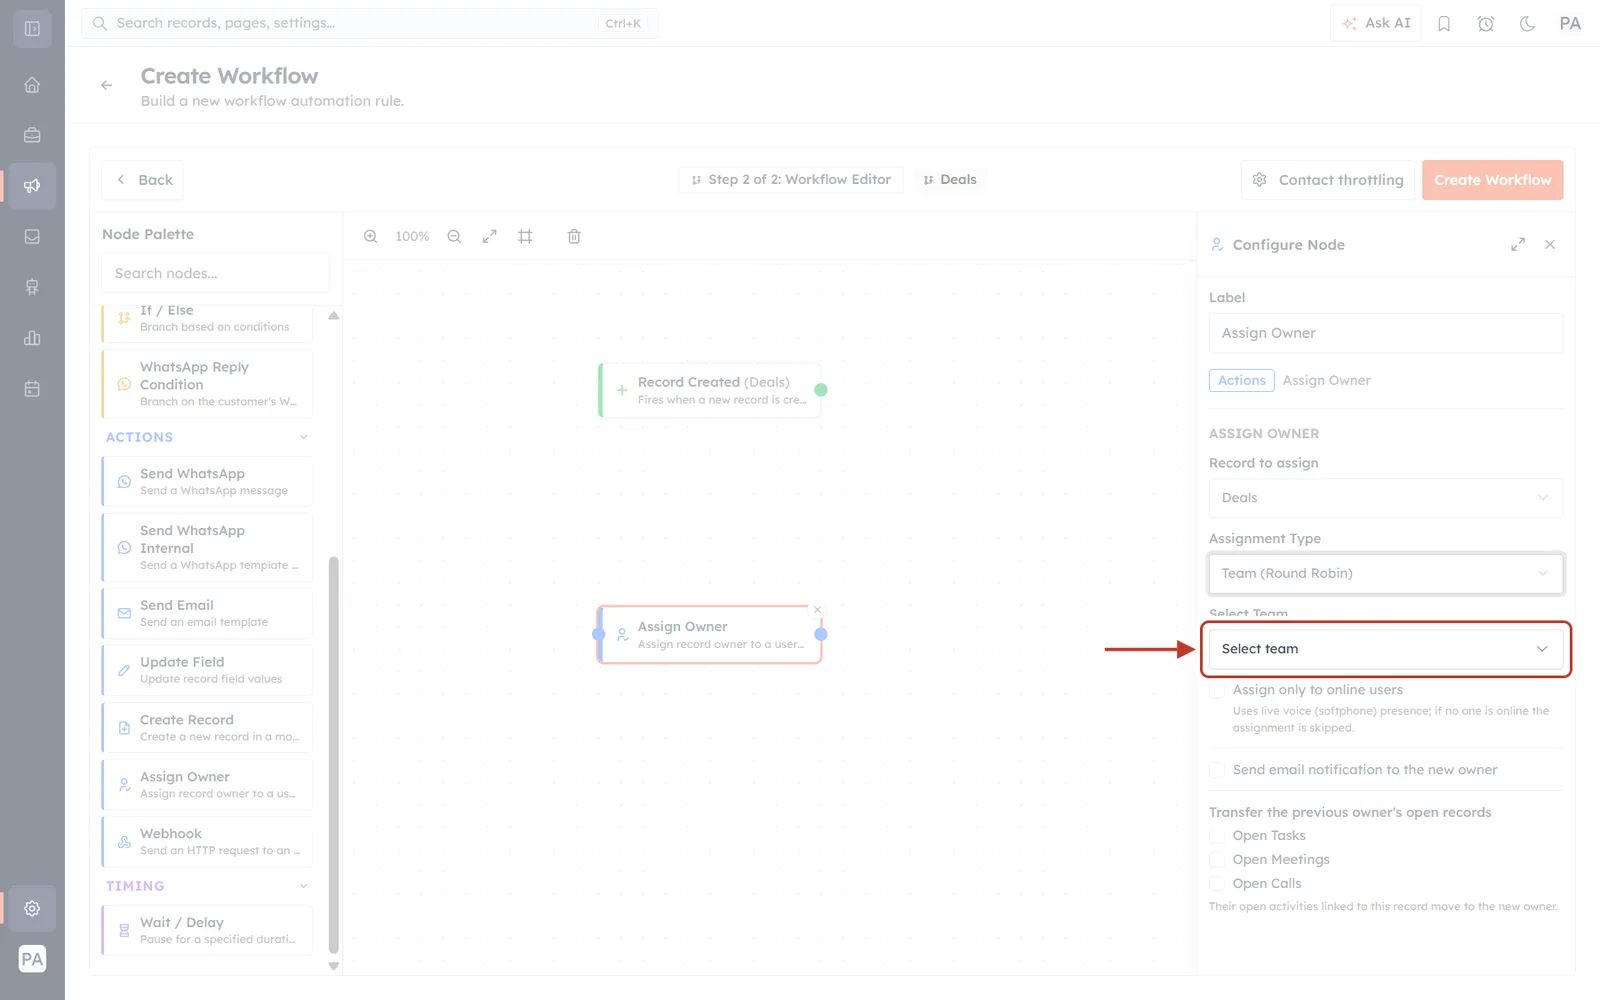Click the Create Workflow button

click(1492, 180)
